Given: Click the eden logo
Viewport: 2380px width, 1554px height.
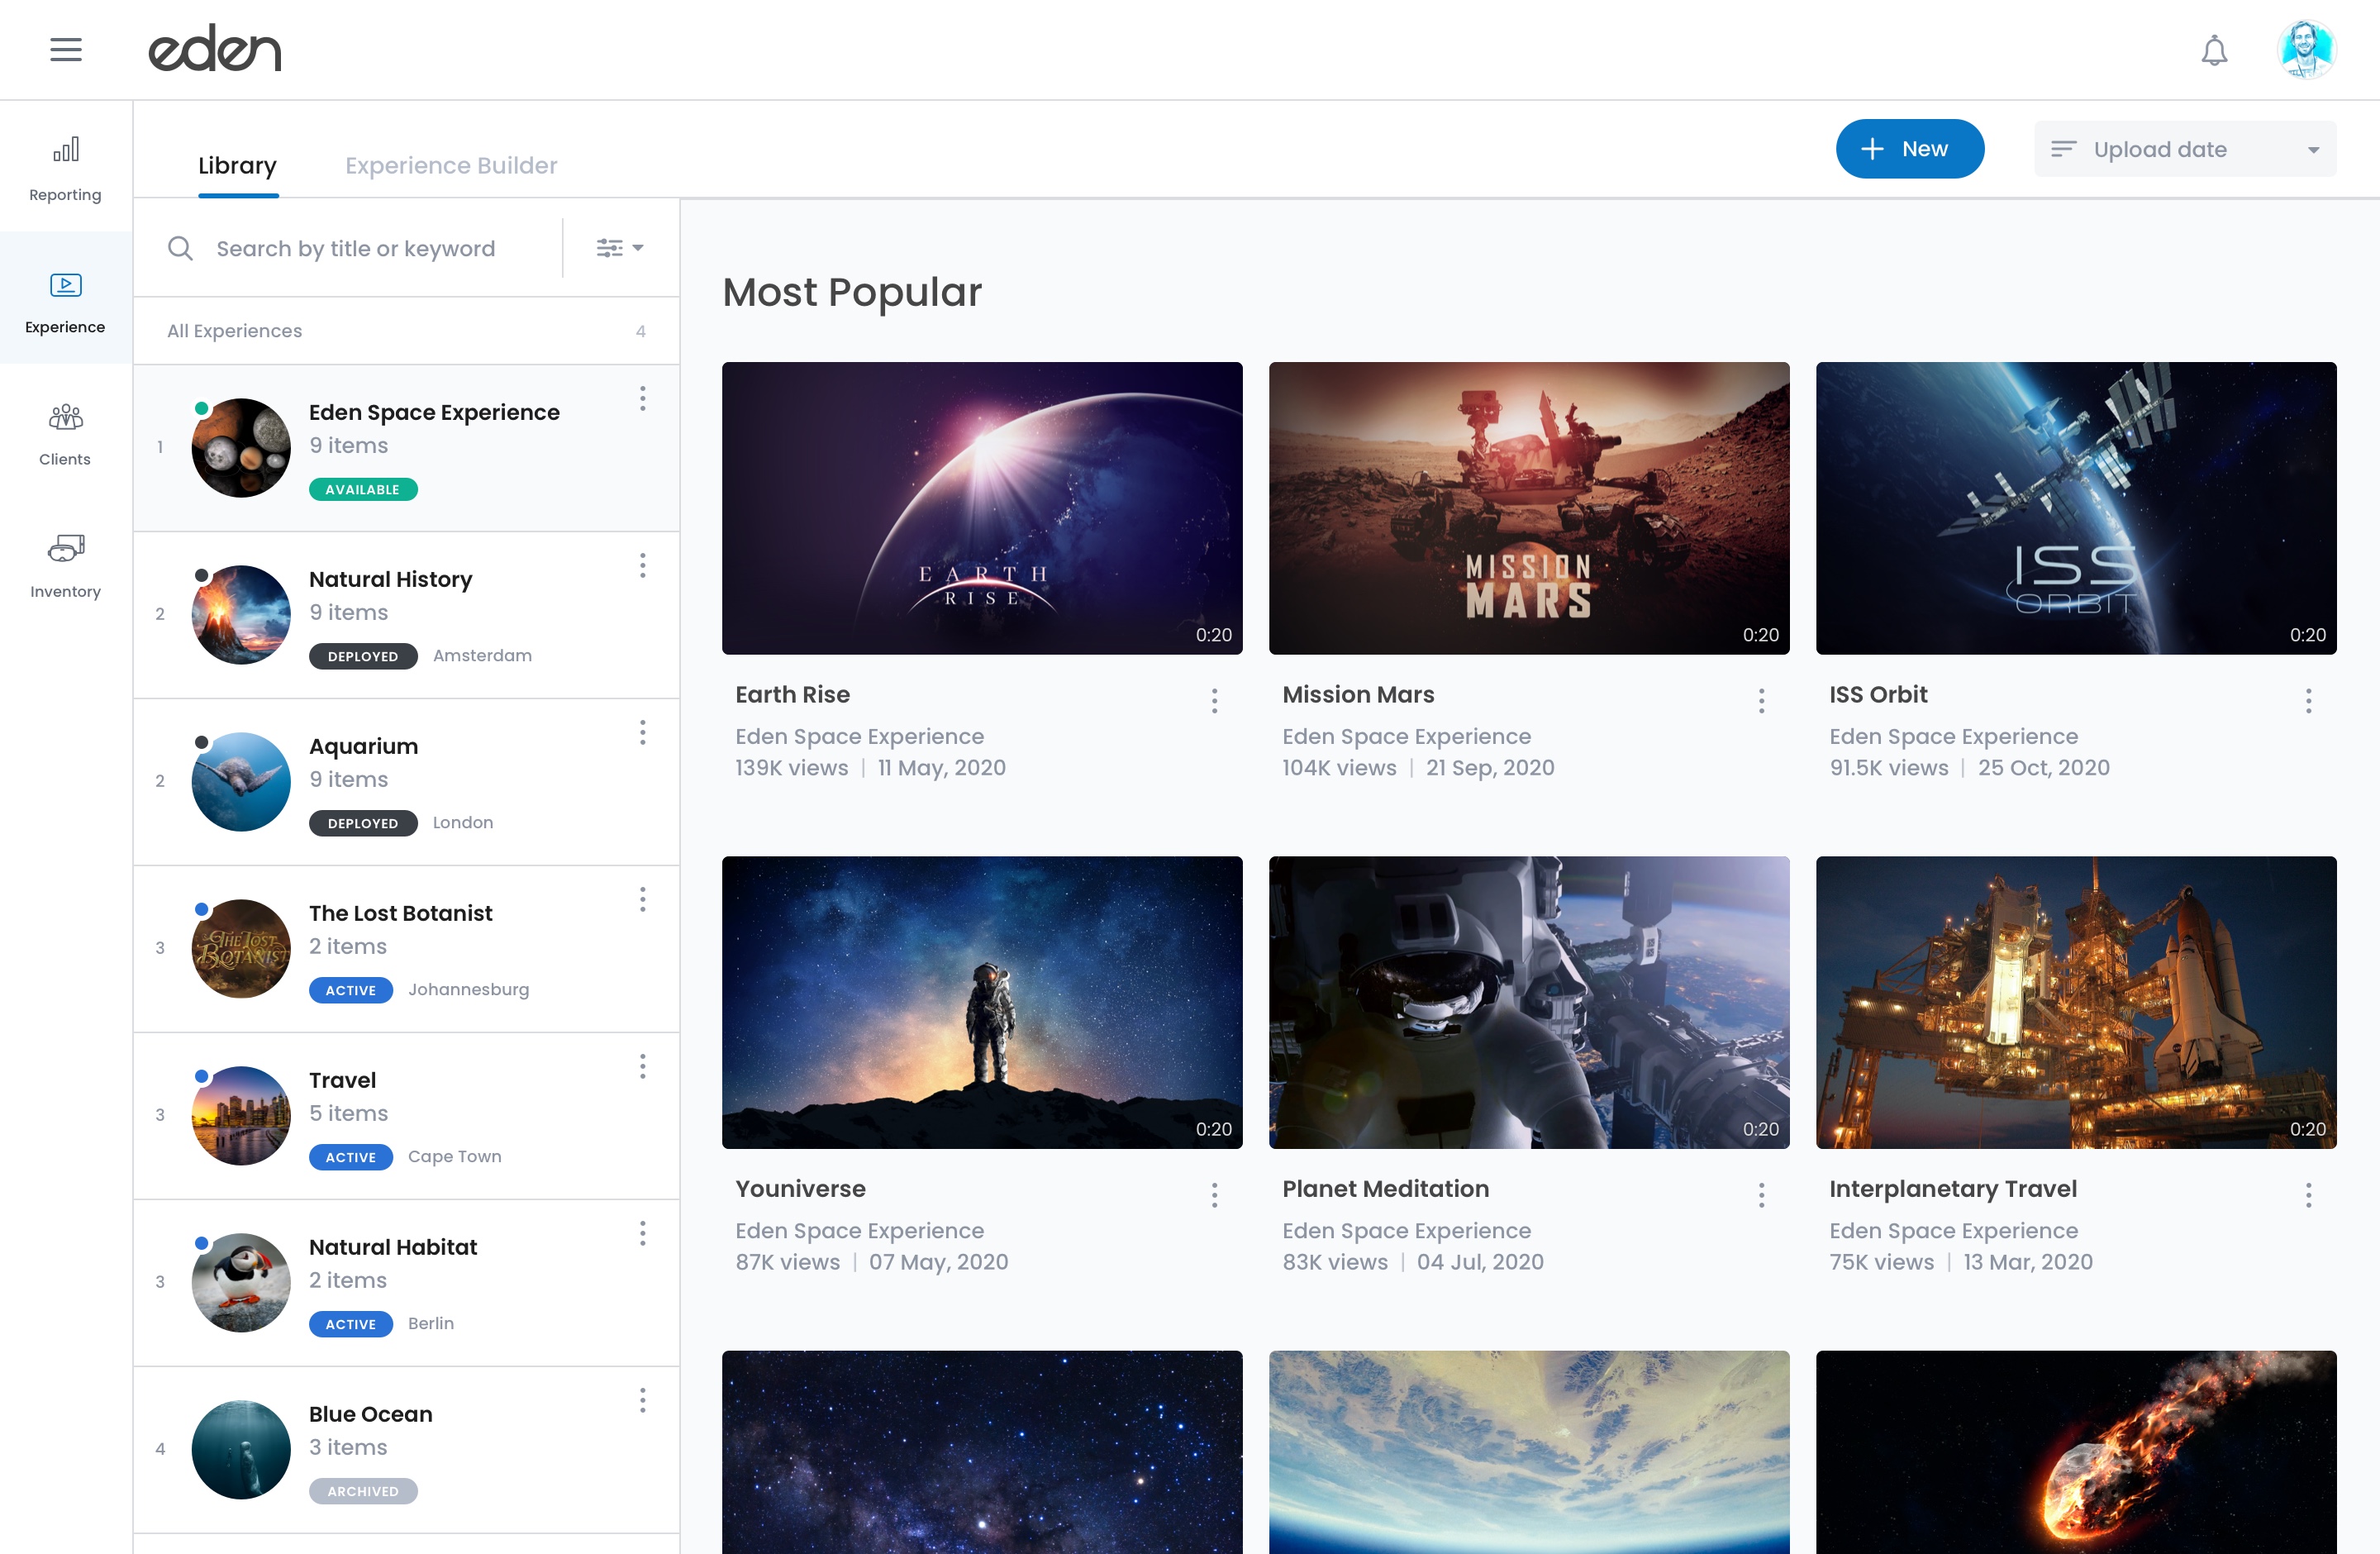Looking at the screenshot, I should [x=215, y=48].
